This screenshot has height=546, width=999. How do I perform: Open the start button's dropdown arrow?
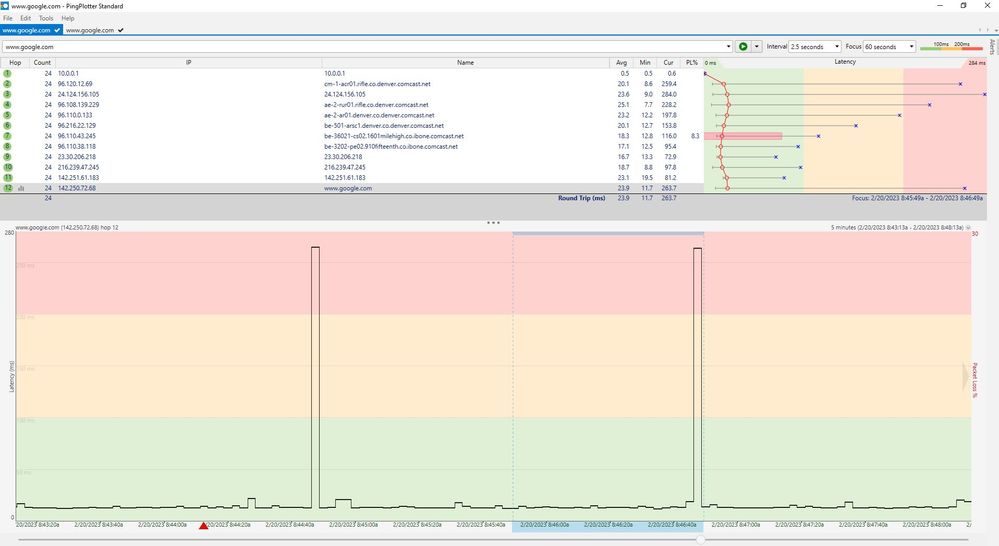(x=756, y=47)
